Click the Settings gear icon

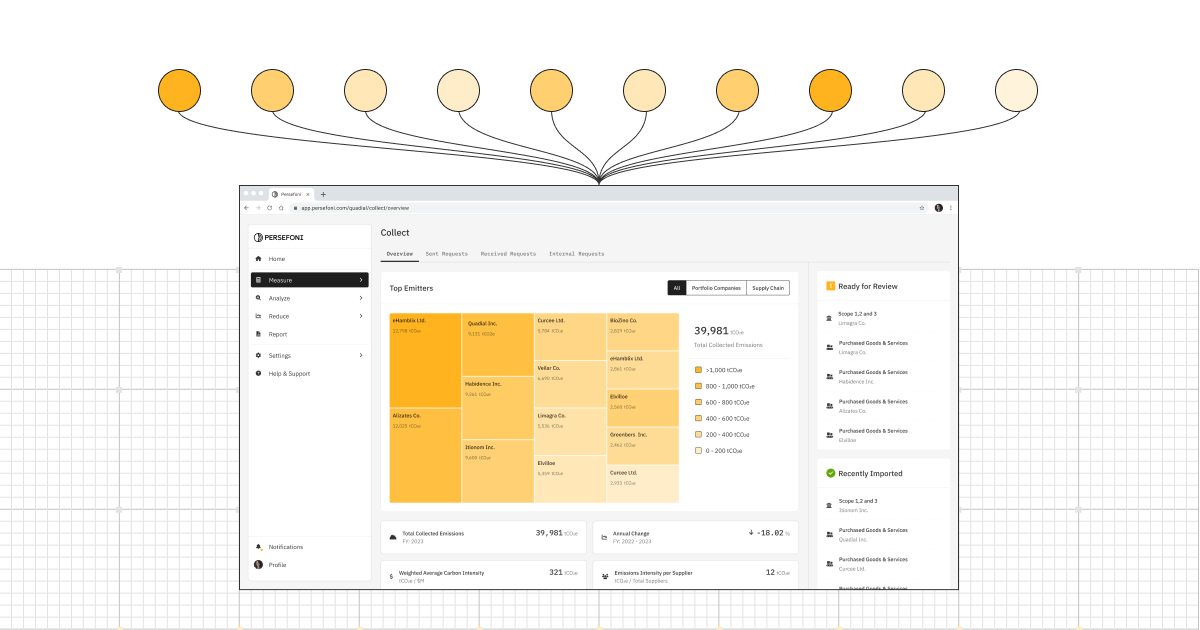coord(258,355)
